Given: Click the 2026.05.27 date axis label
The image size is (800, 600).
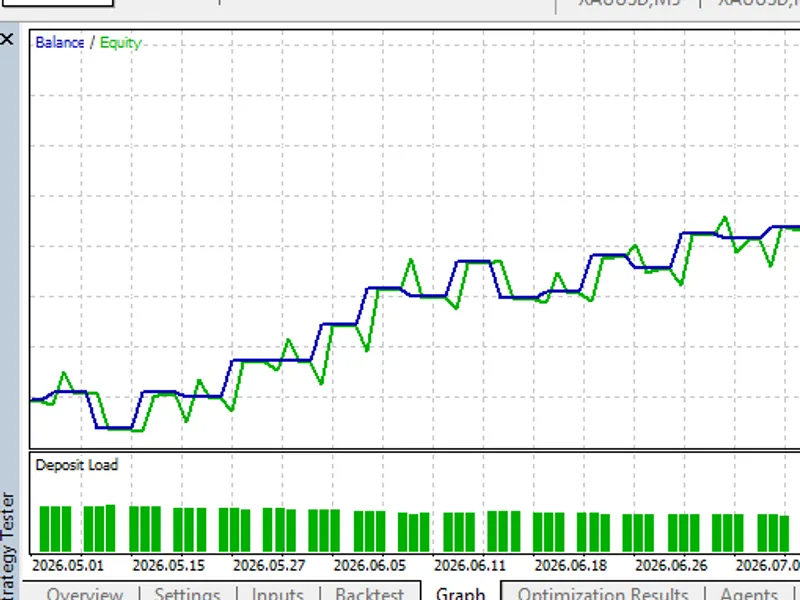Looking at the screenshot, I should 269,565.
